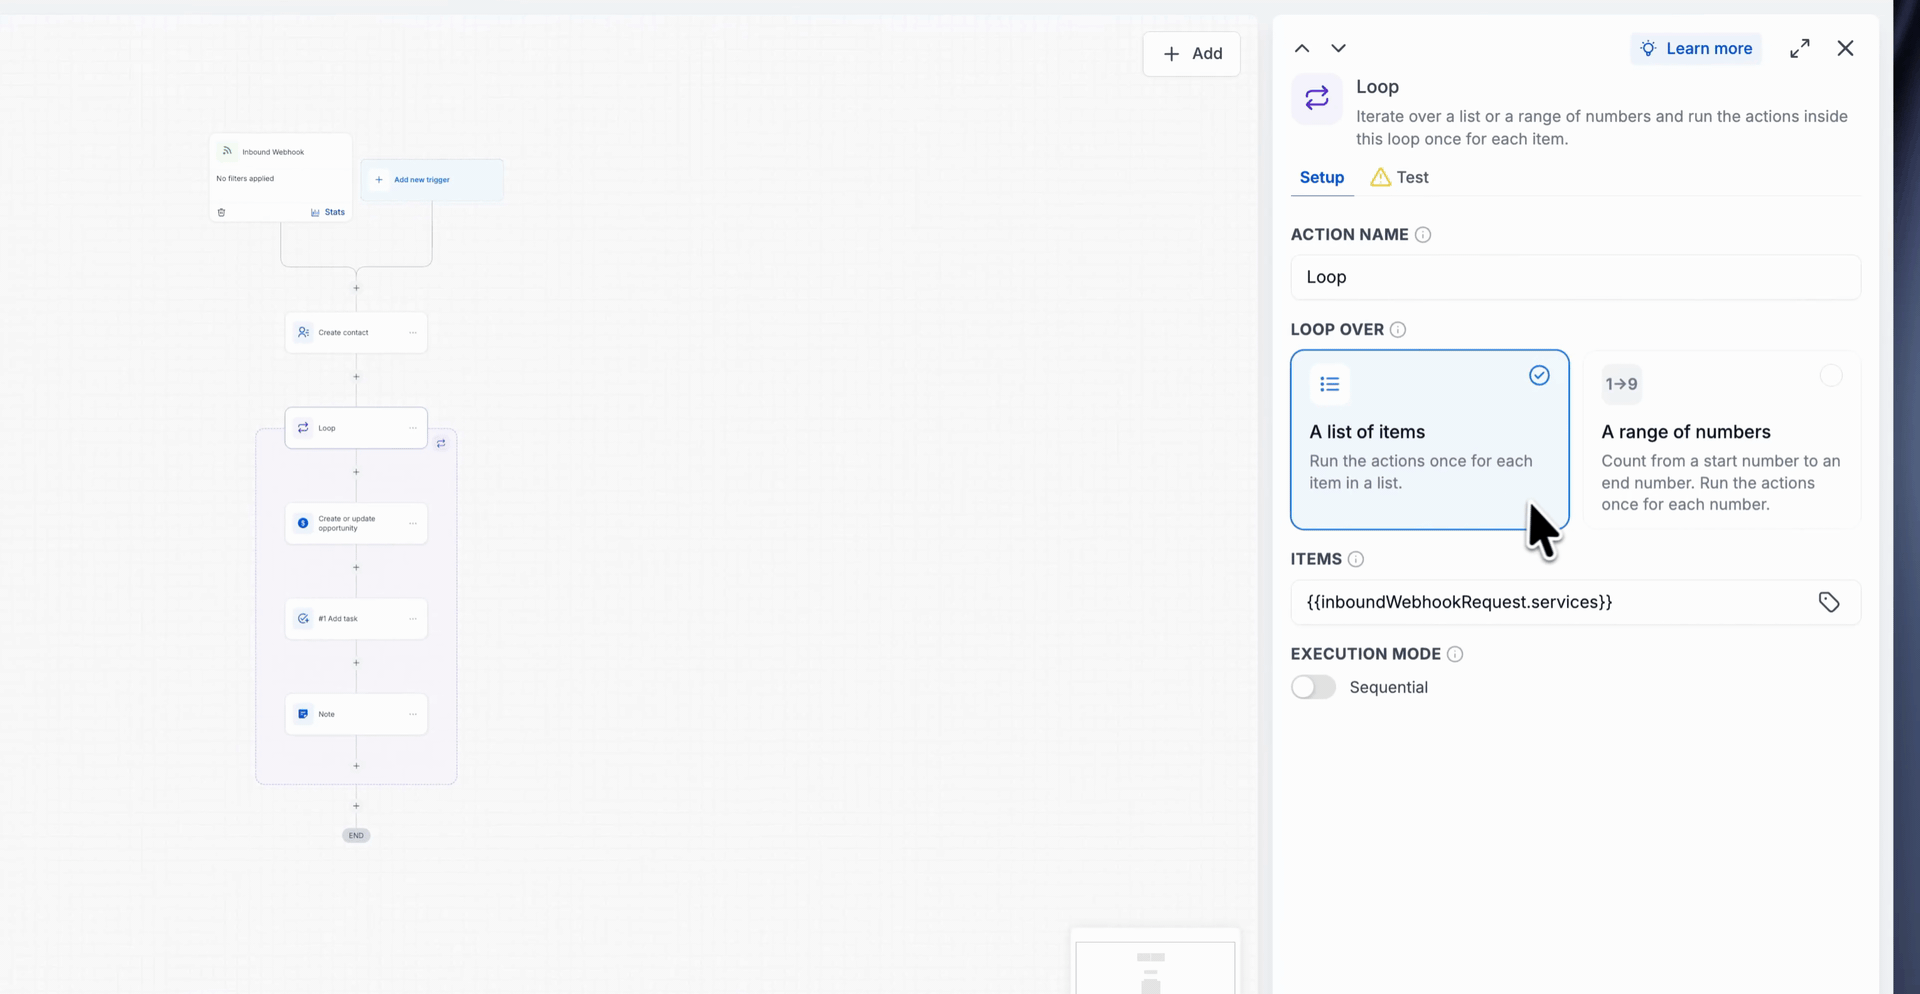Open the Create contact options menu
Viewport: 1920px width, 994px height.
point(413,332)
